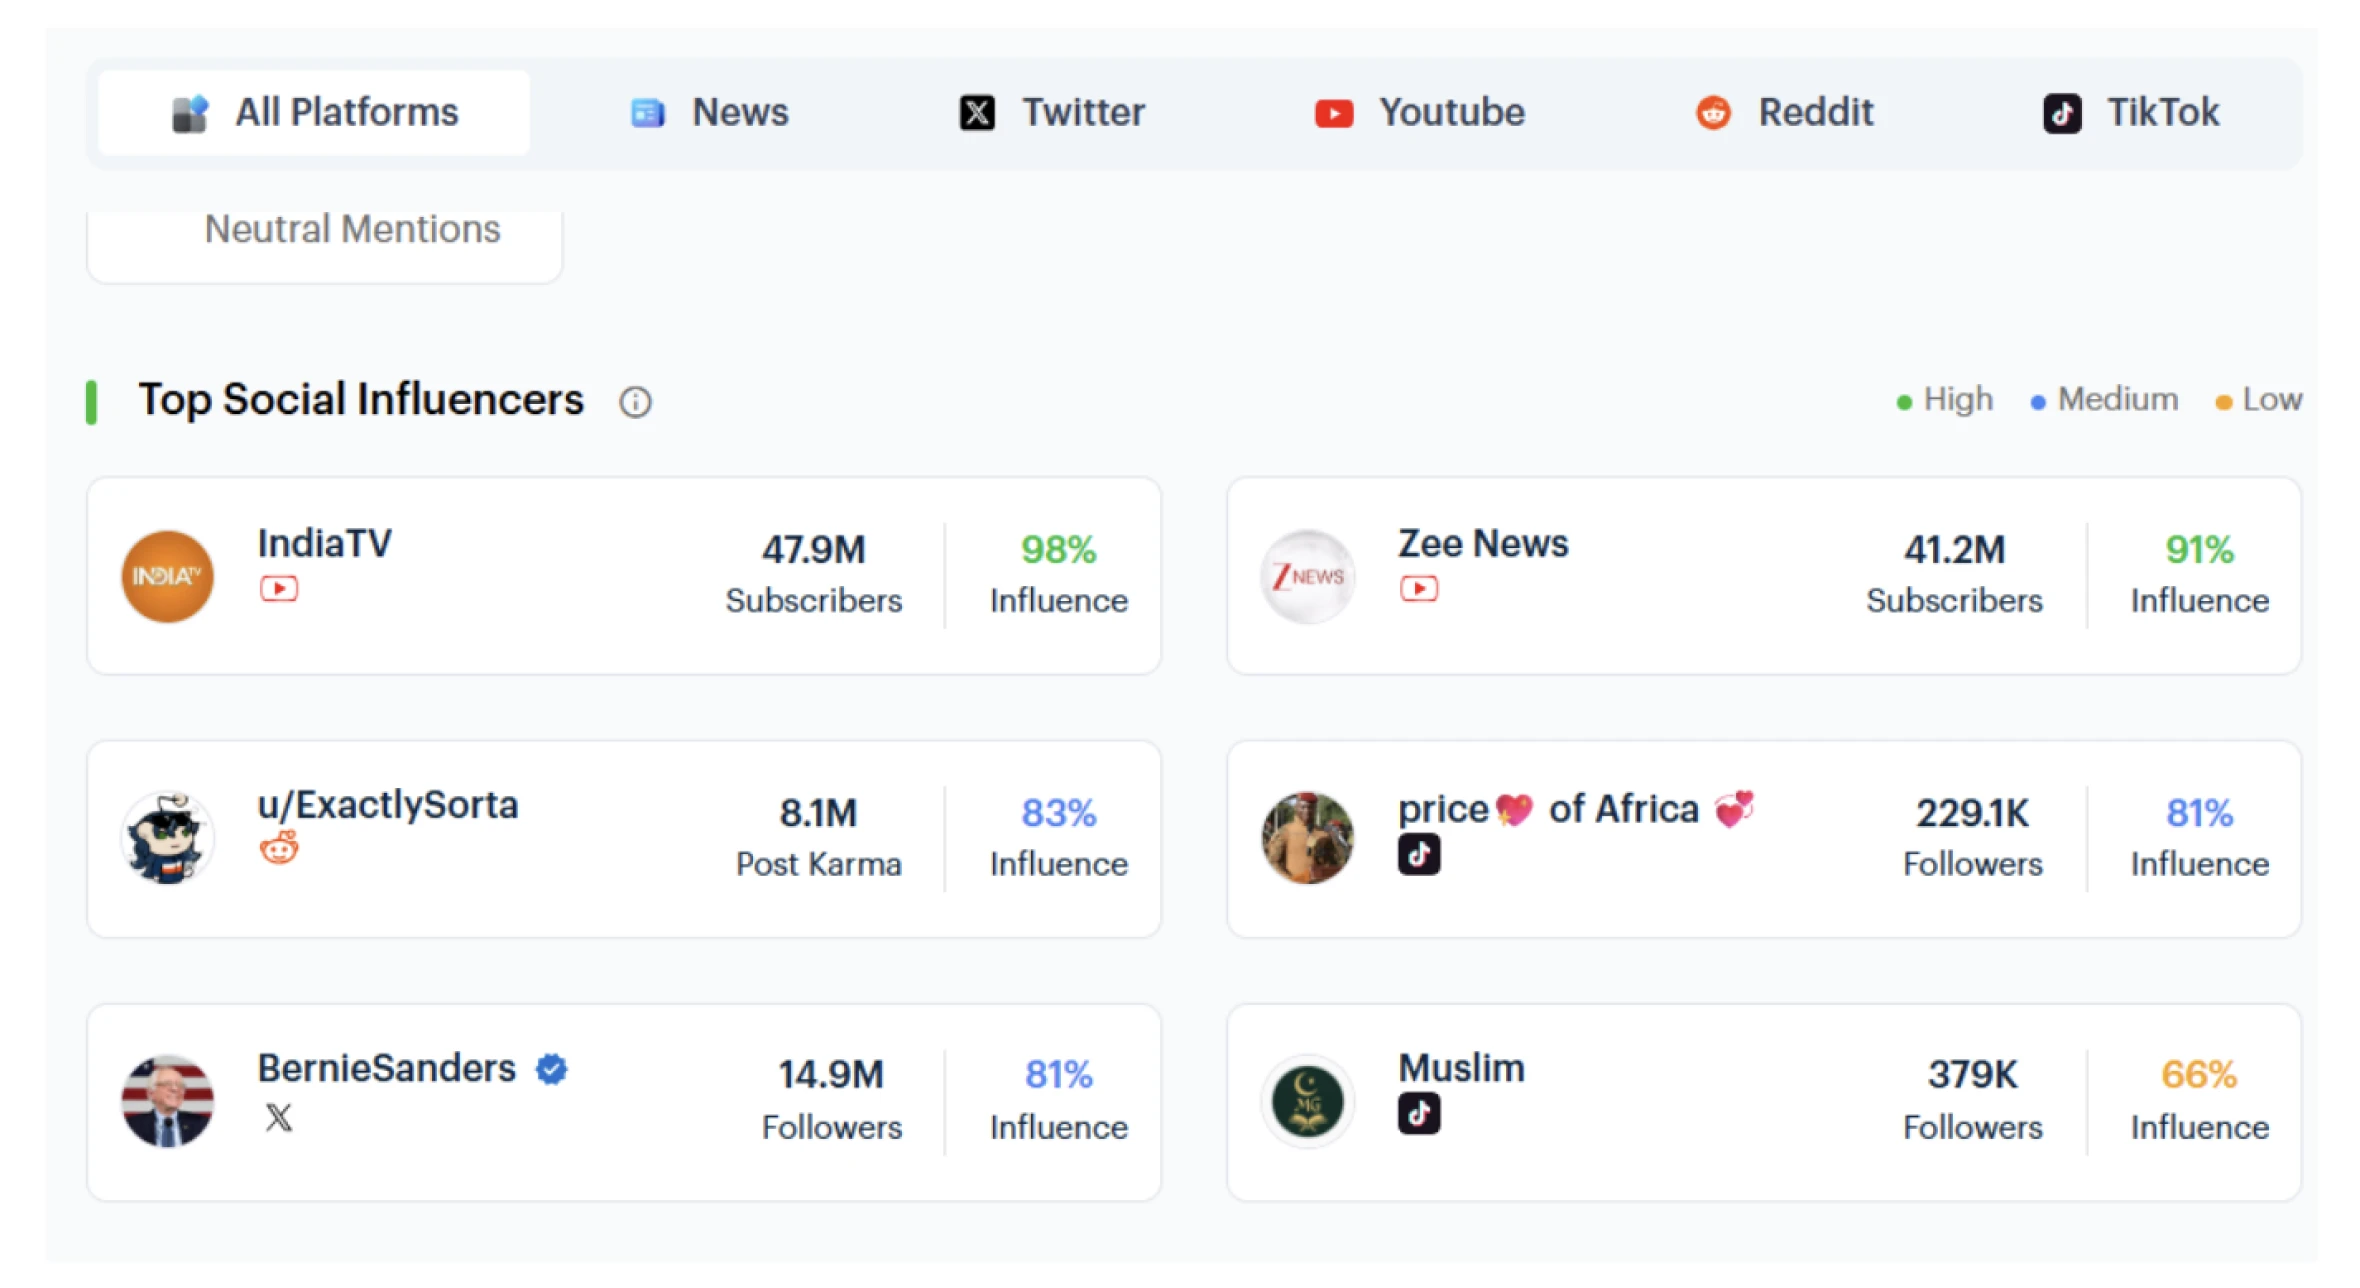Click the 8.1M Post Karma value
This screenshot has width=2360, height=1288.
pyautogui.click(x=818, y=813)
